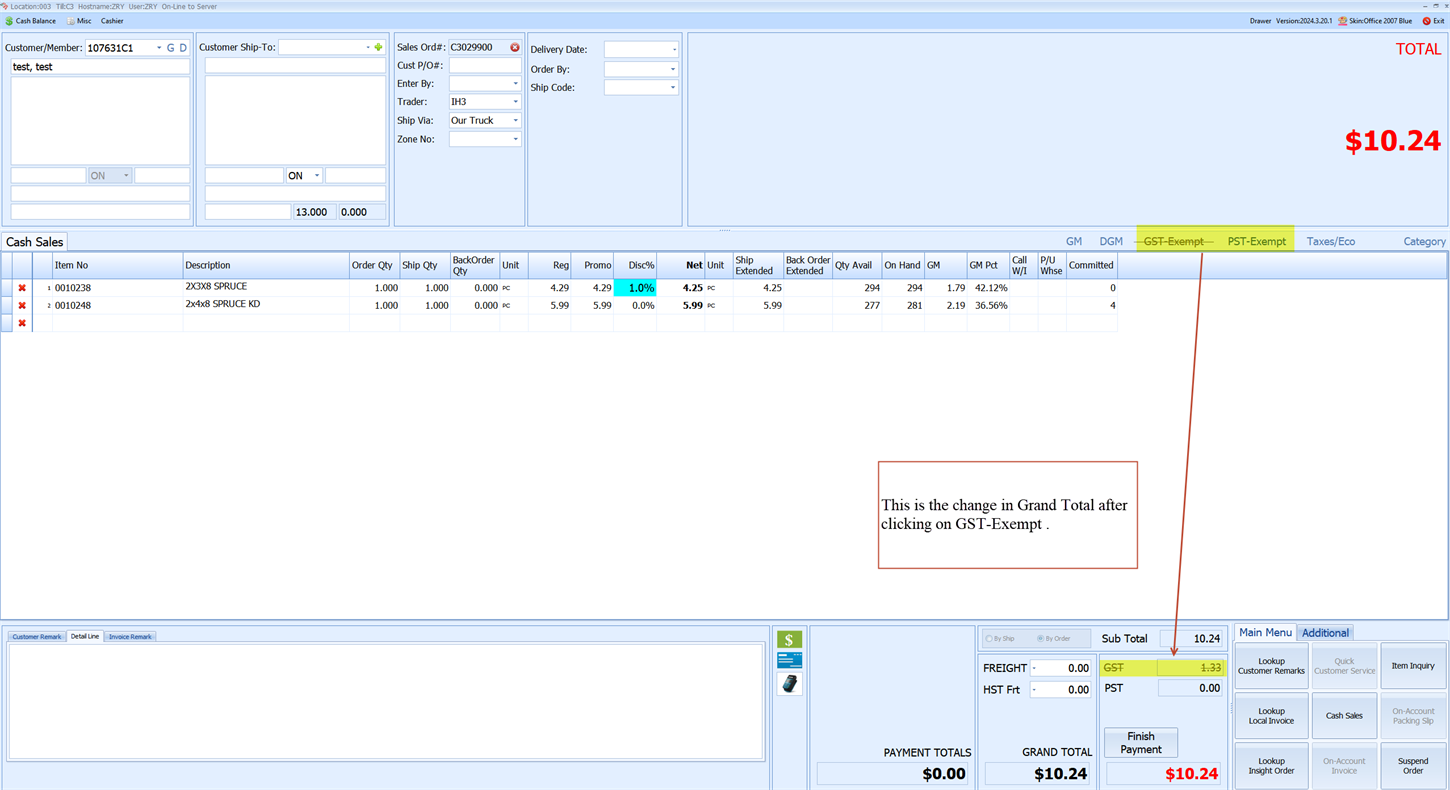Click green plus to add Customer Ship-To
1450x790 pixels.
coord(378,47)
